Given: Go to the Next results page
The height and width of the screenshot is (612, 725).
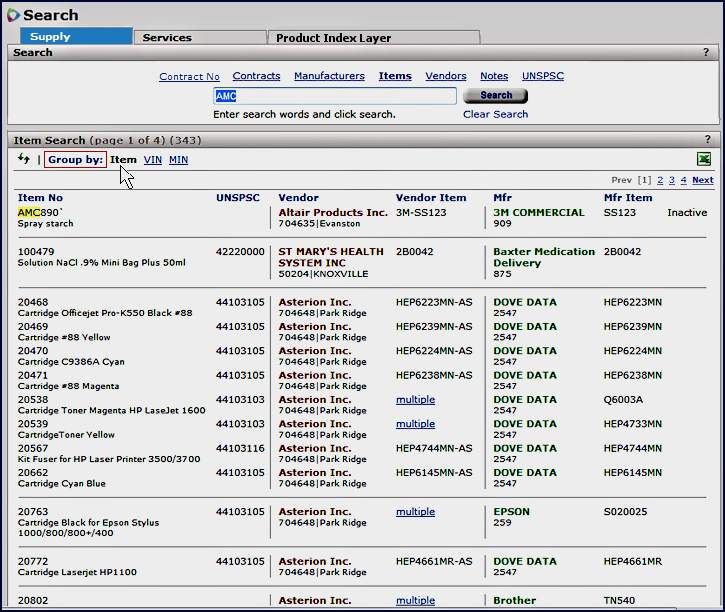Looking at the screenshot, I should tap(702, 180).
